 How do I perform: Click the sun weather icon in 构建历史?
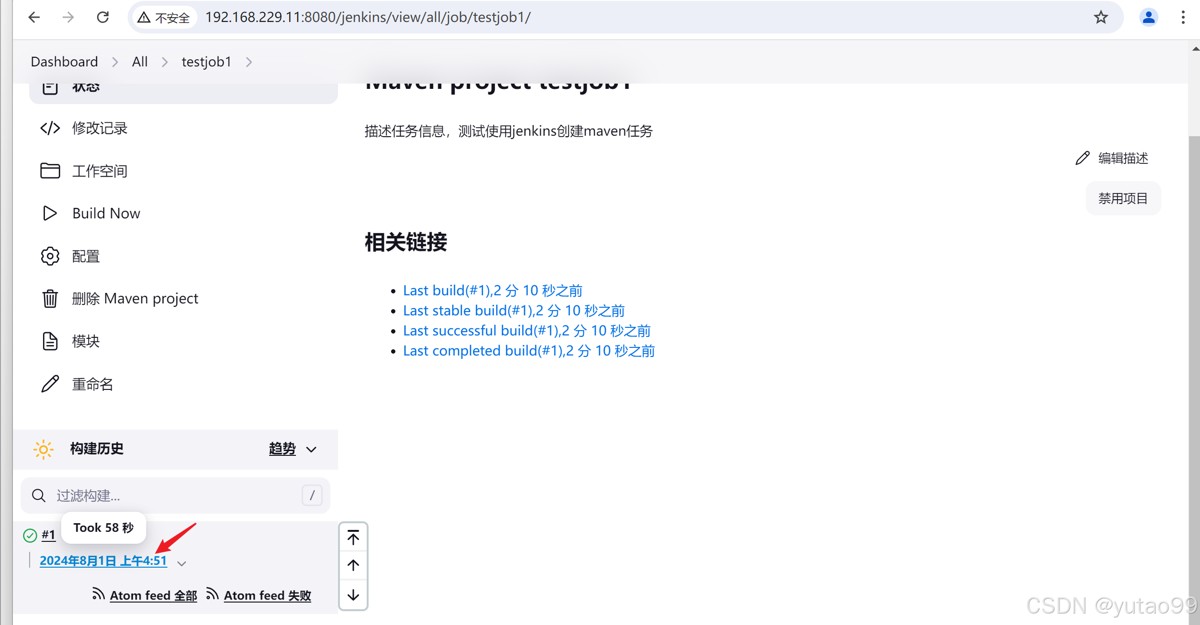[43, 449]
